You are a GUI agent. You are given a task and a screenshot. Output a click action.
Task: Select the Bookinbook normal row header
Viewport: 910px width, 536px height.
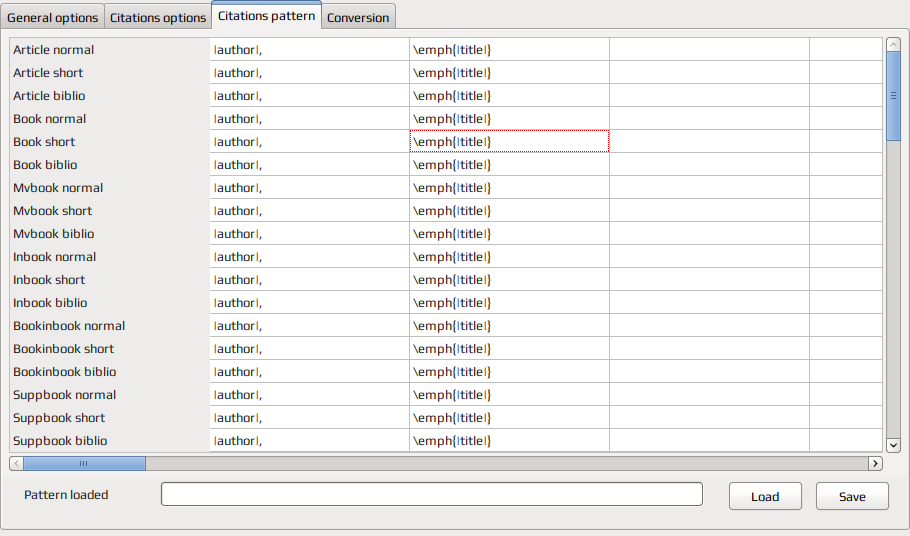pos(110,326)
